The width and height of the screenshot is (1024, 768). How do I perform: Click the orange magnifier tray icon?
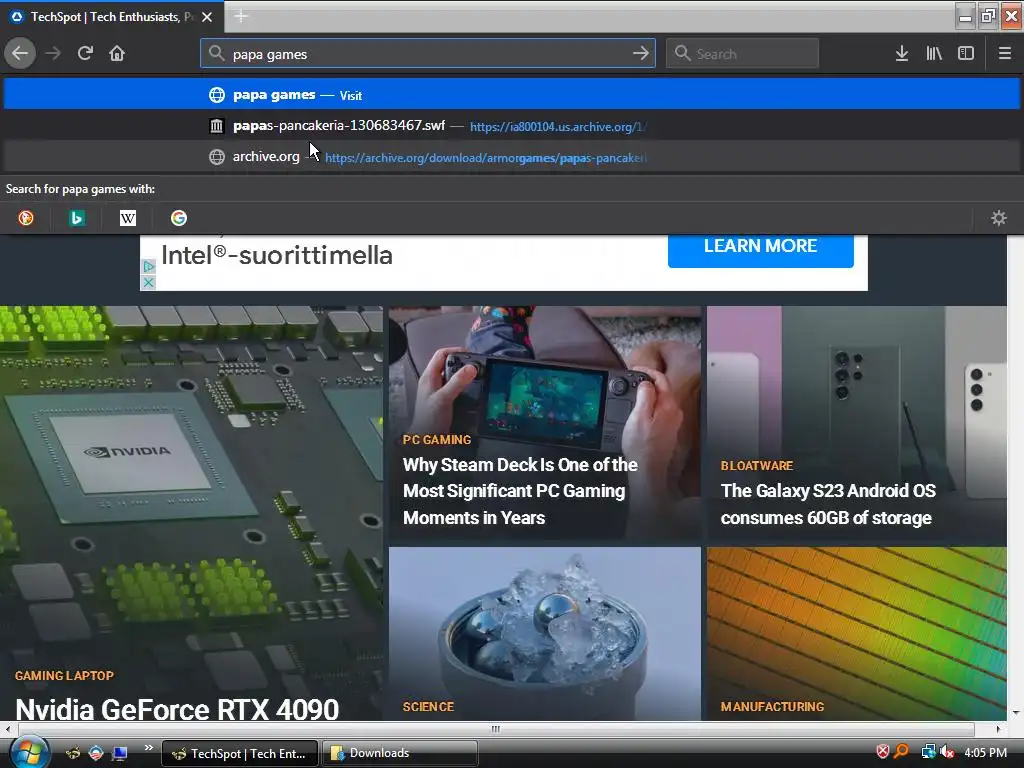point(901,752)
